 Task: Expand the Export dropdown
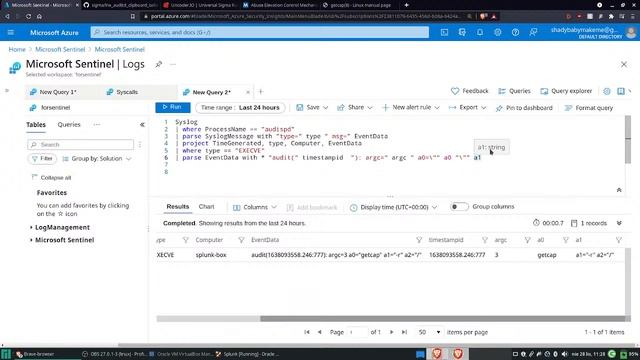click(483, 108)
